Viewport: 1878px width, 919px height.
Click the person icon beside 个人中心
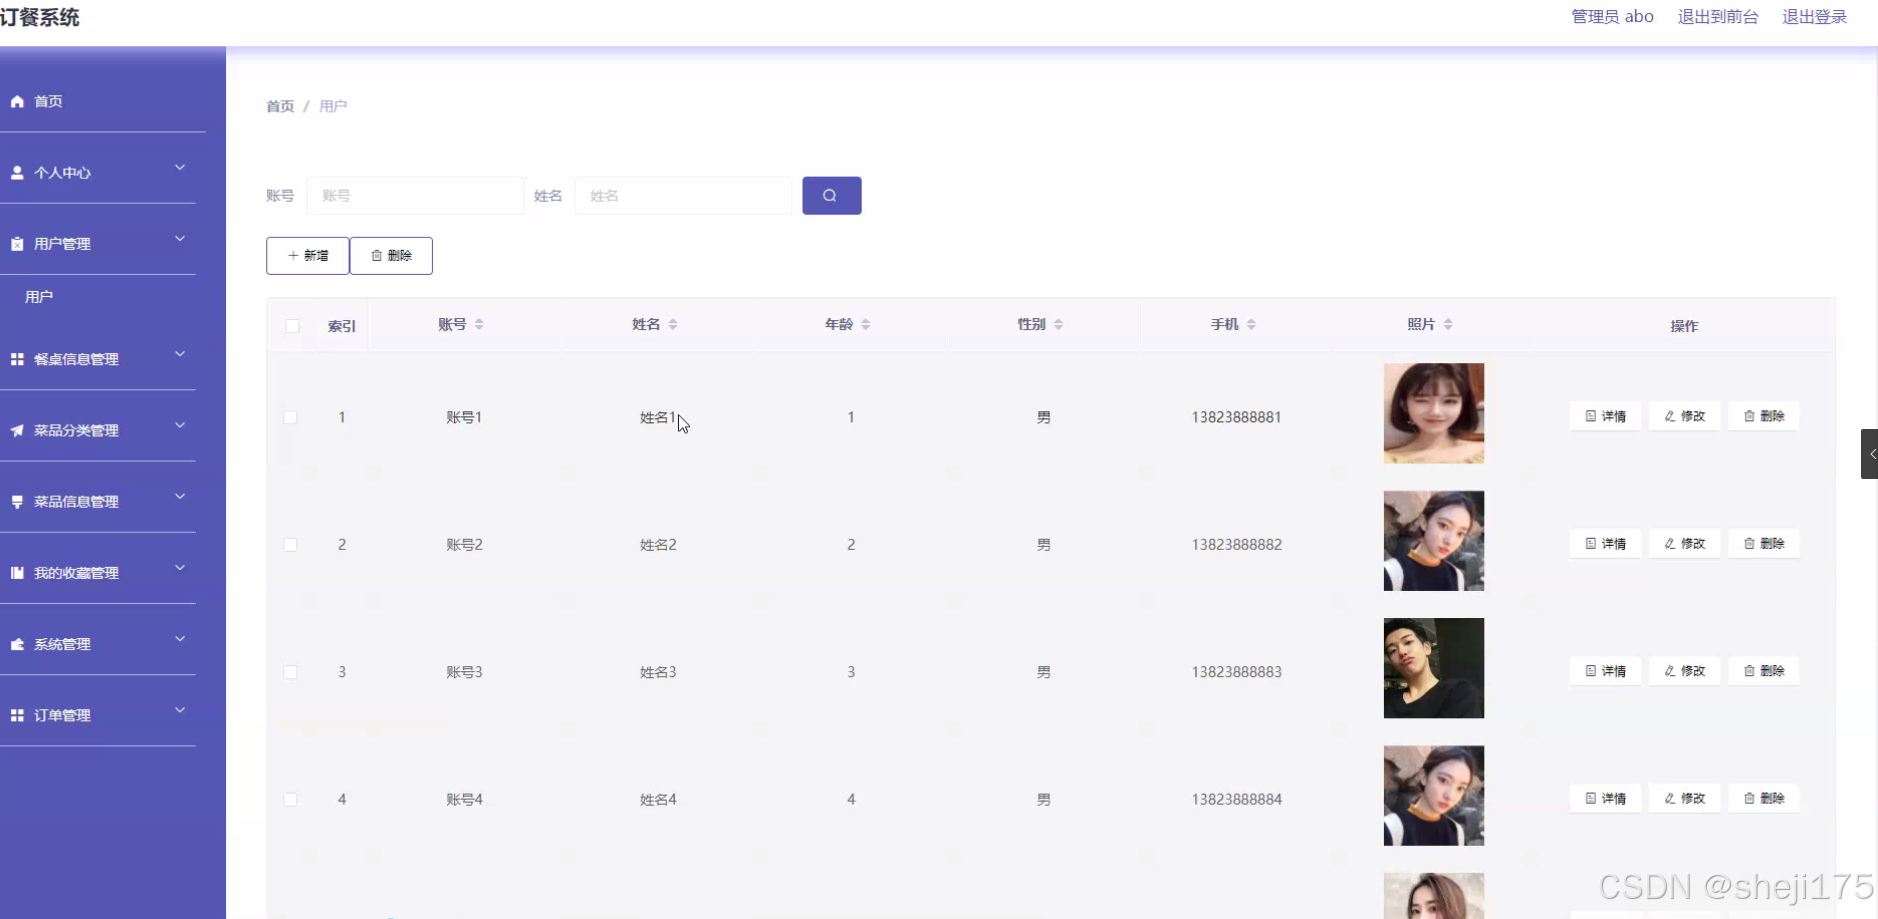(17, 172)
